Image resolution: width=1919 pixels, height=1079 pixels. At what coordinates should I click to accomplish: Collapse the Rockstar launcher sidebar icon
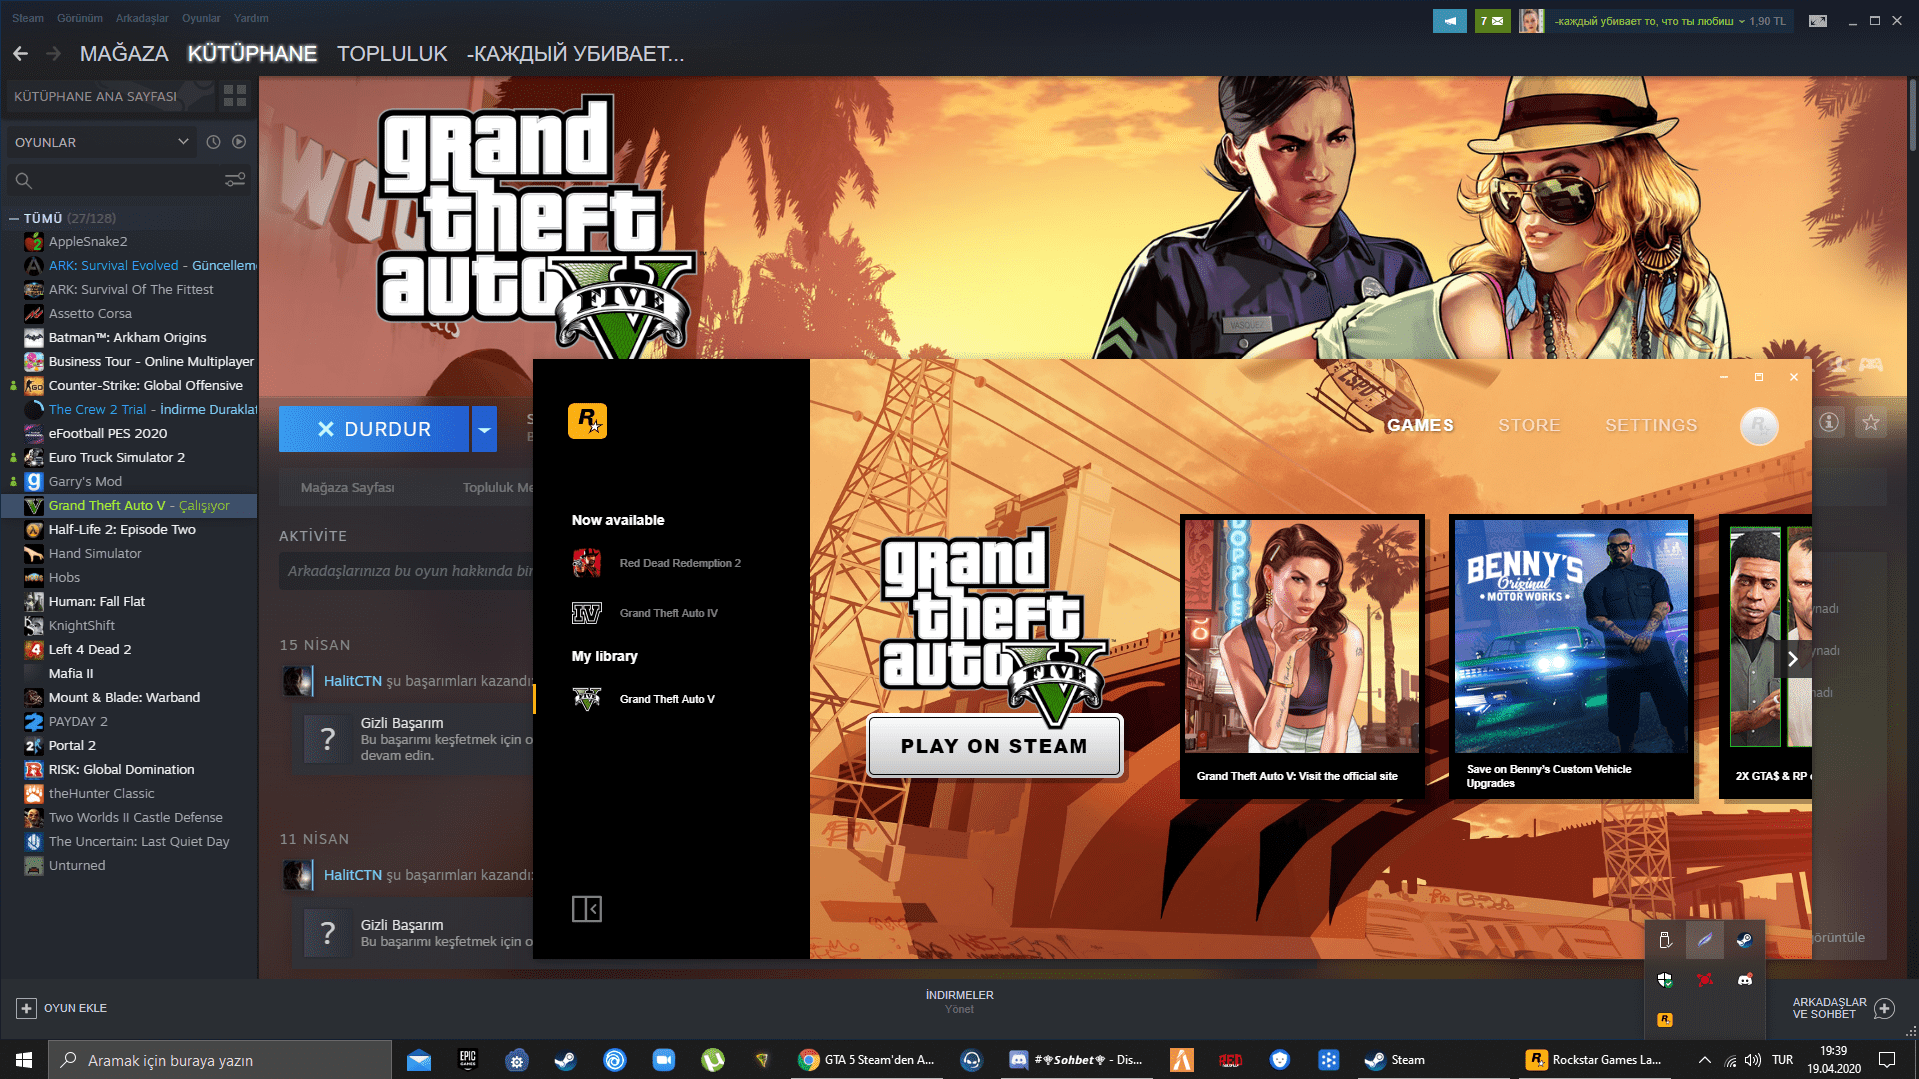tap(589, 908)
